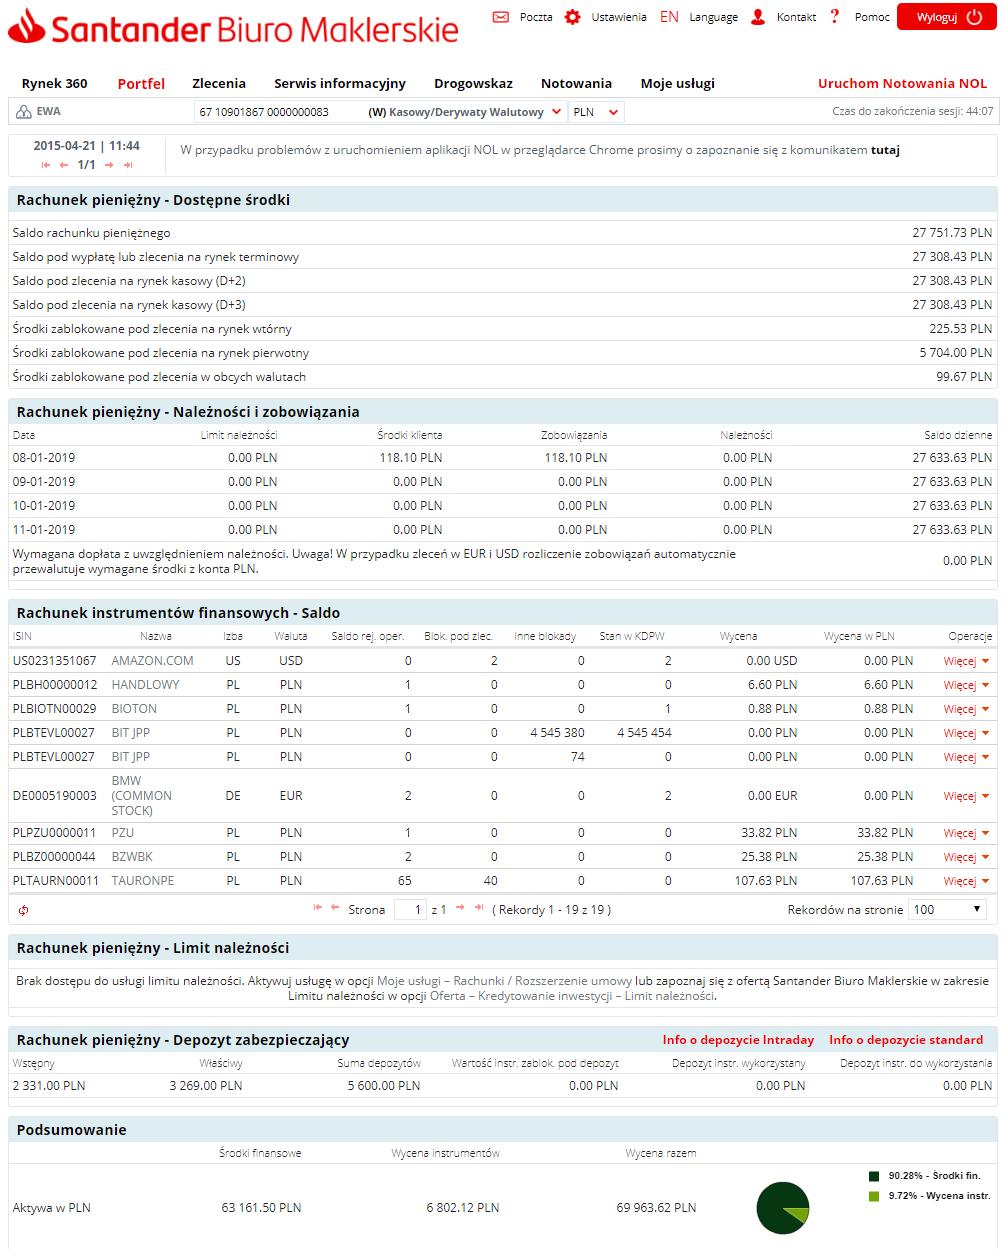Go to previous page of instruments table

point(335,908)
